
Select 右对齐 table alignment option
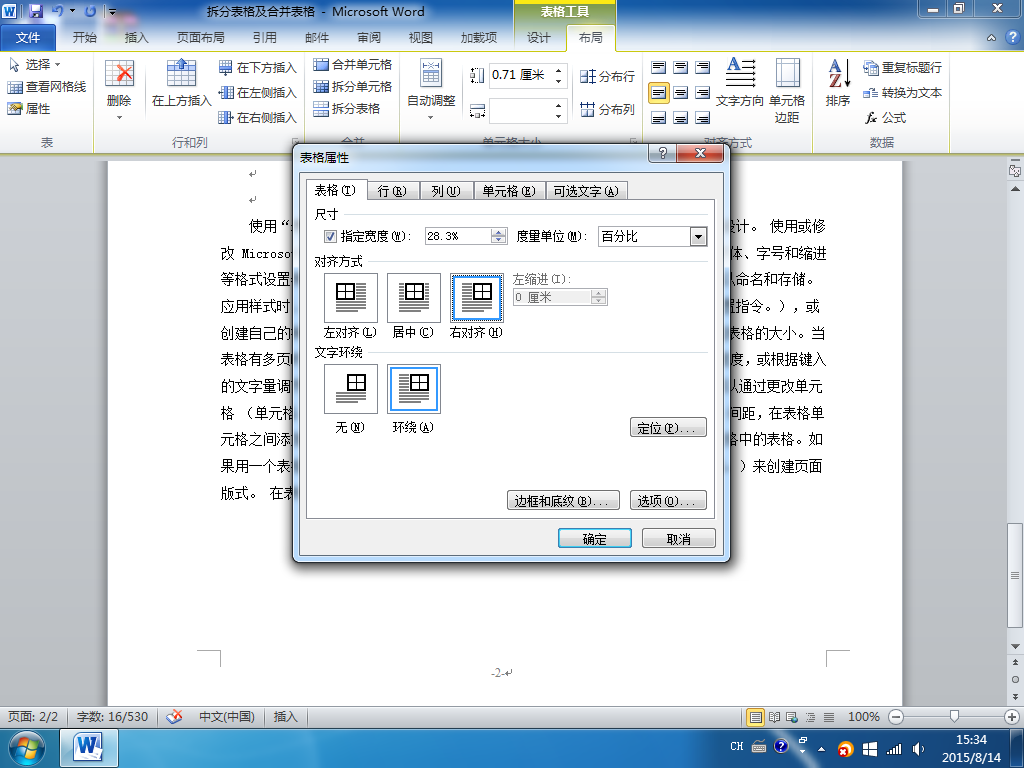(477, 298)
